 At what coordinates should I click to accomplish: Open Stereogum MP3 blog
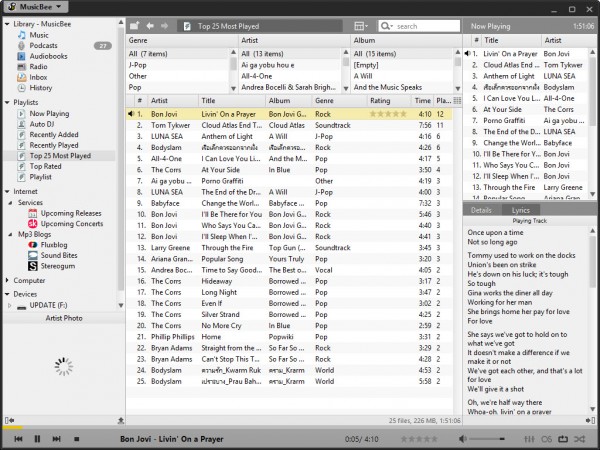[x=58, y=265]
